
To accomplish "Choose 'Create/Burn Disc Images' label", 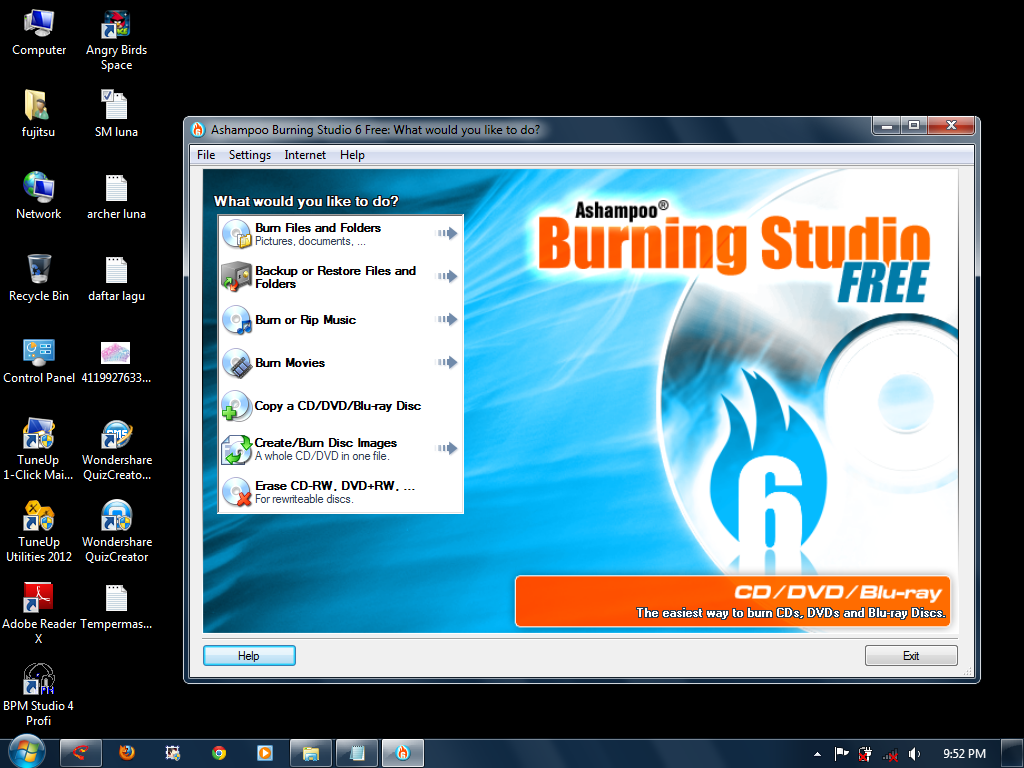I will [326, 443].
